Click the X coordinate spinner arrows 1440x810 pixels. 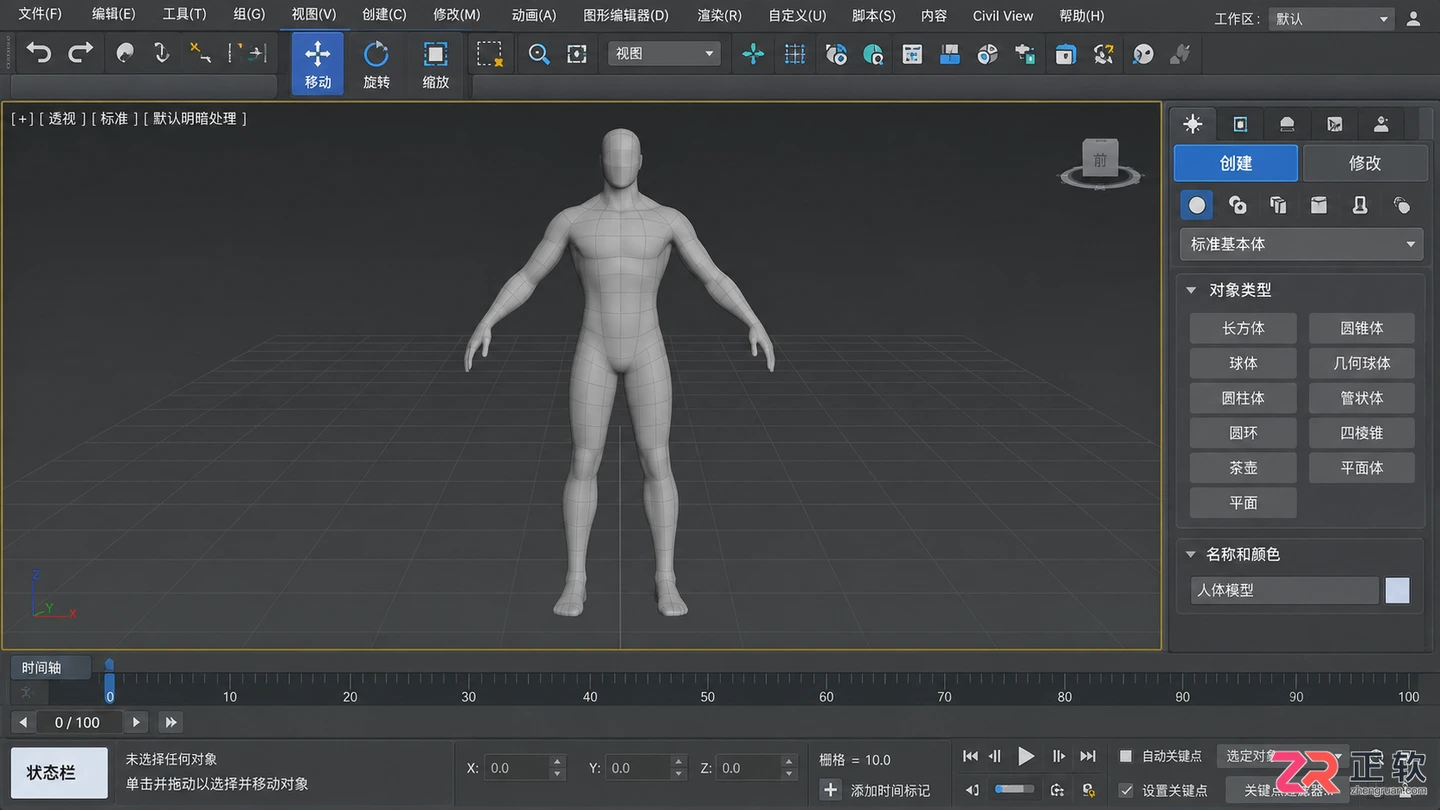point(558,768)
